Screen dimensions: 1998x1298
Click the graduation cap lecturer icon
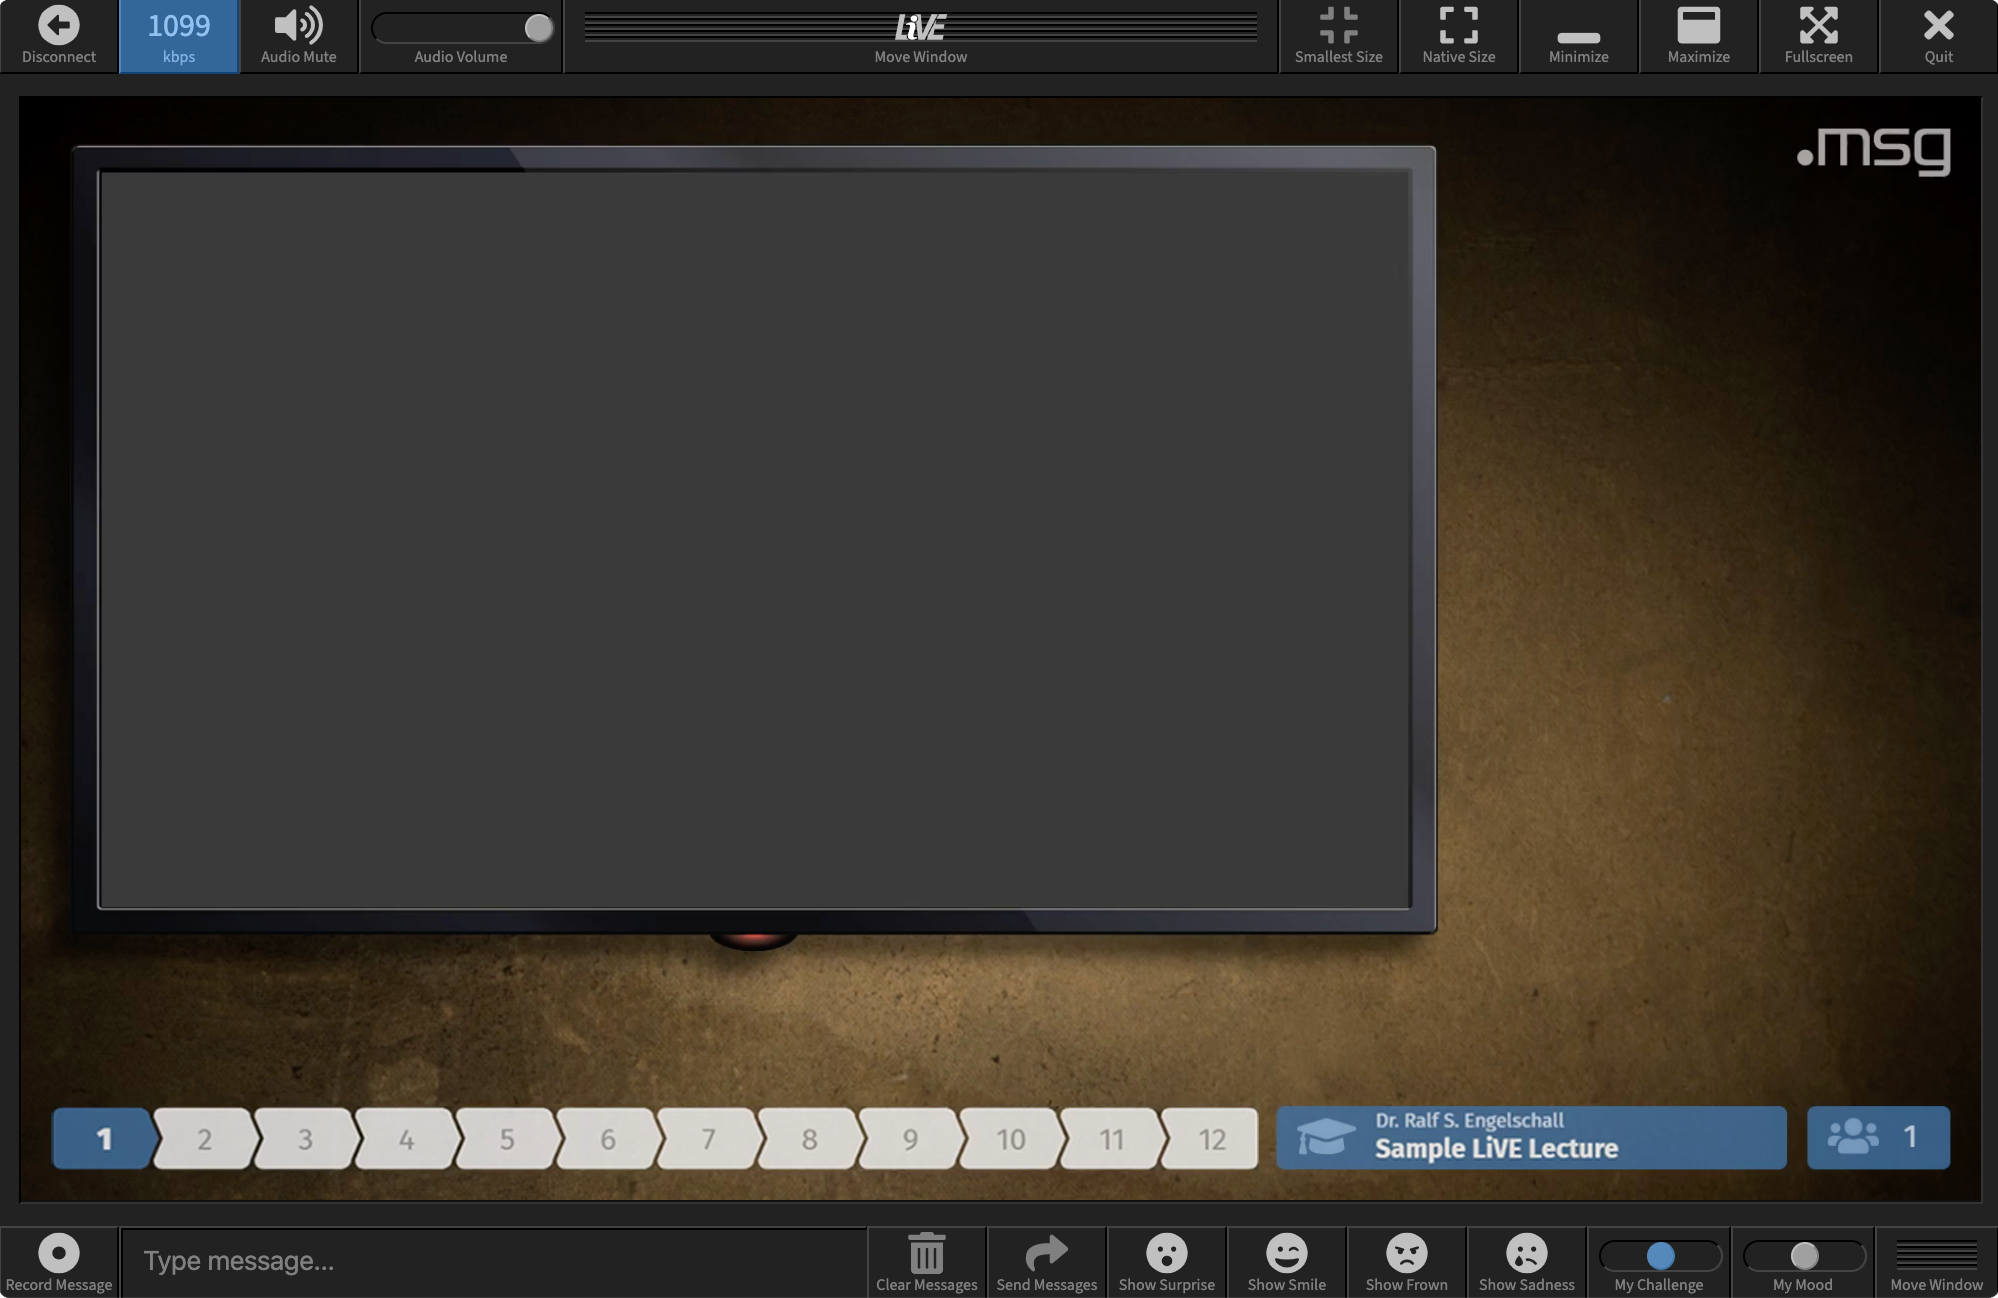[x=1326, y=1137]
